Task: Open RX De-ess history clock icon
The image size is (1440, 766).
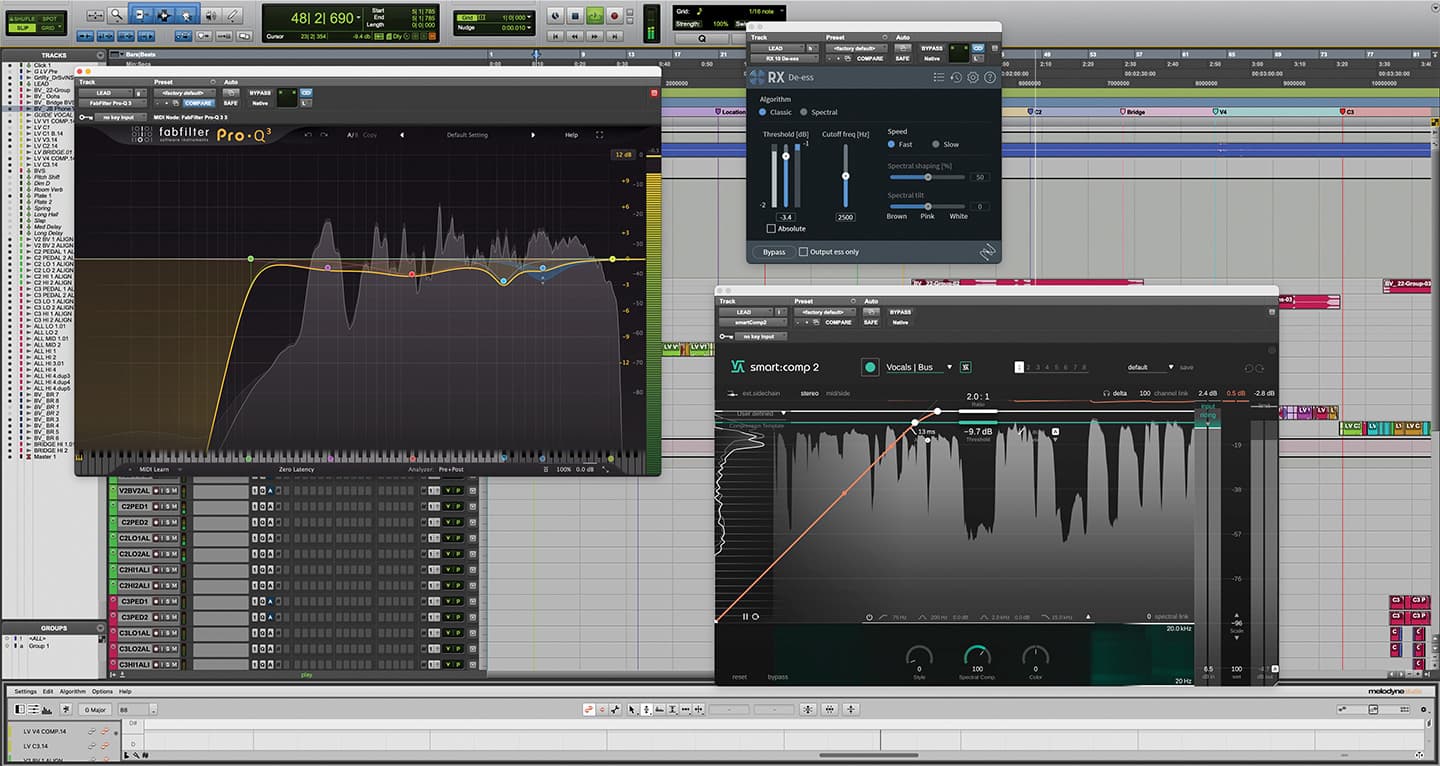Action: tap(955, 77)
